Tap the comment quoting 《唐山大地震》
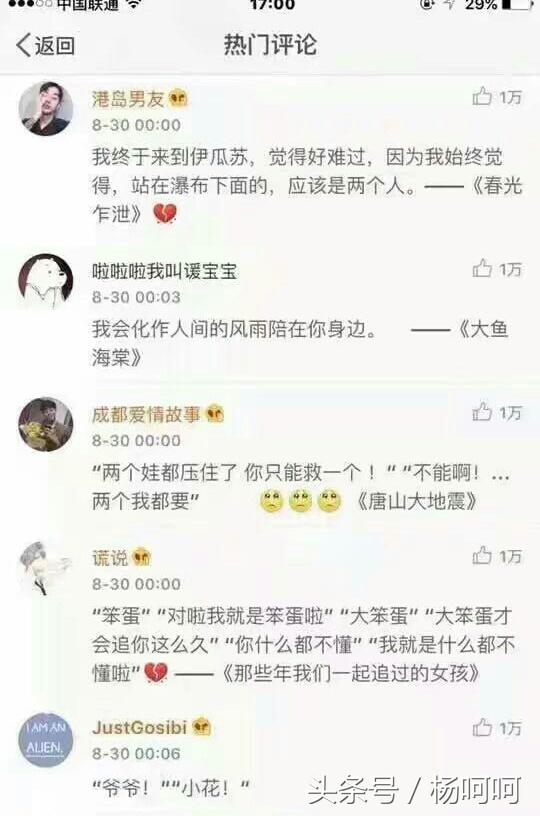Image resolution: width=540 pixels, height=816 pixels. click(x=301, y=487)
